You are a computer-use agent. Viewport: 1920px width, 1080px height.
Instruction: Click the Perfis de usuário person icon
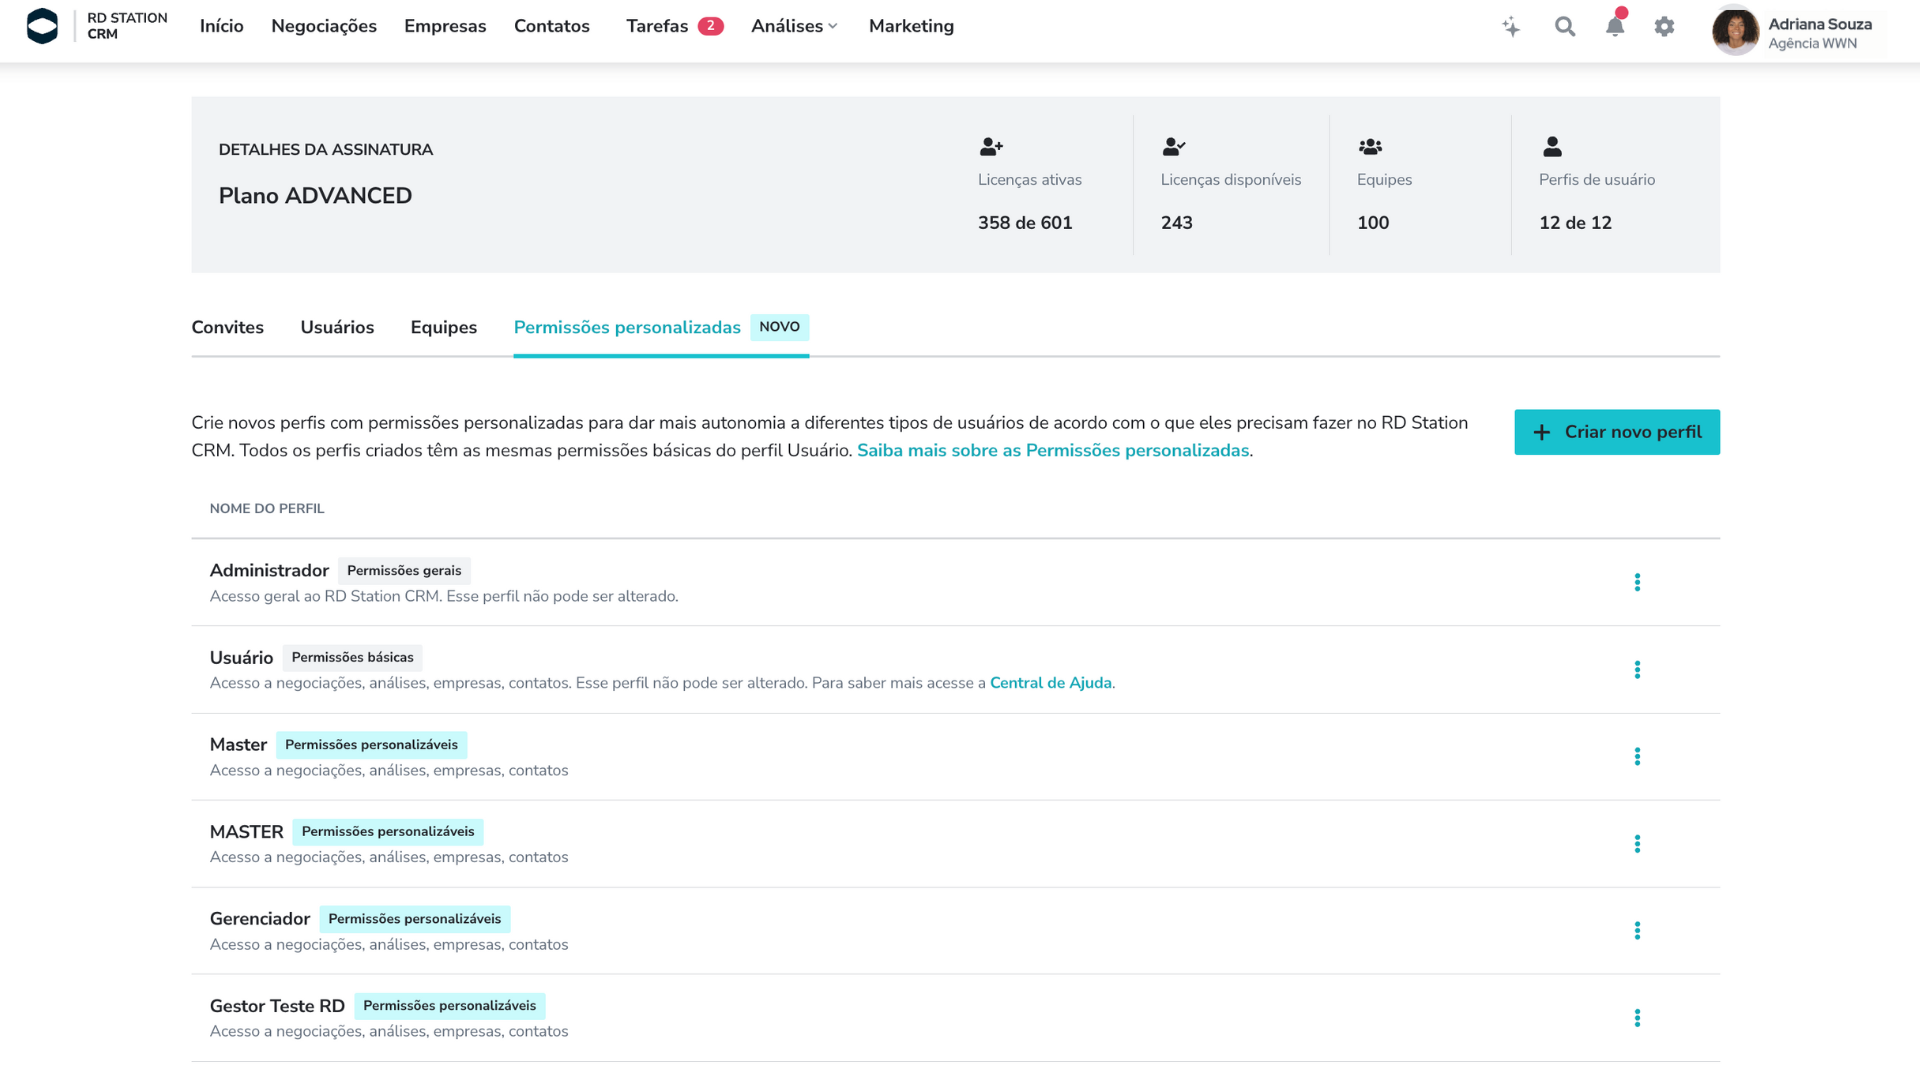pos(1552,147)
